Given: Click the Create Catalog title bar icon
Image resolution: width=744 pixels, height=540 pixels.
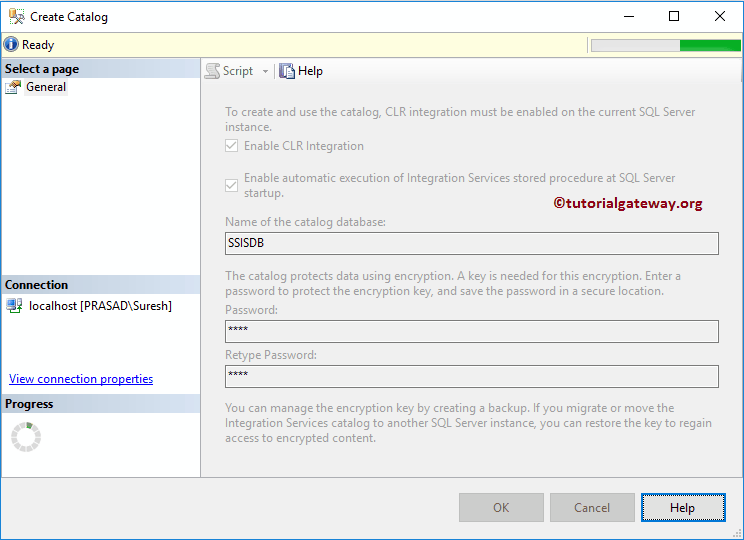Looking at the screenshot, I should (x=16, y=17).
